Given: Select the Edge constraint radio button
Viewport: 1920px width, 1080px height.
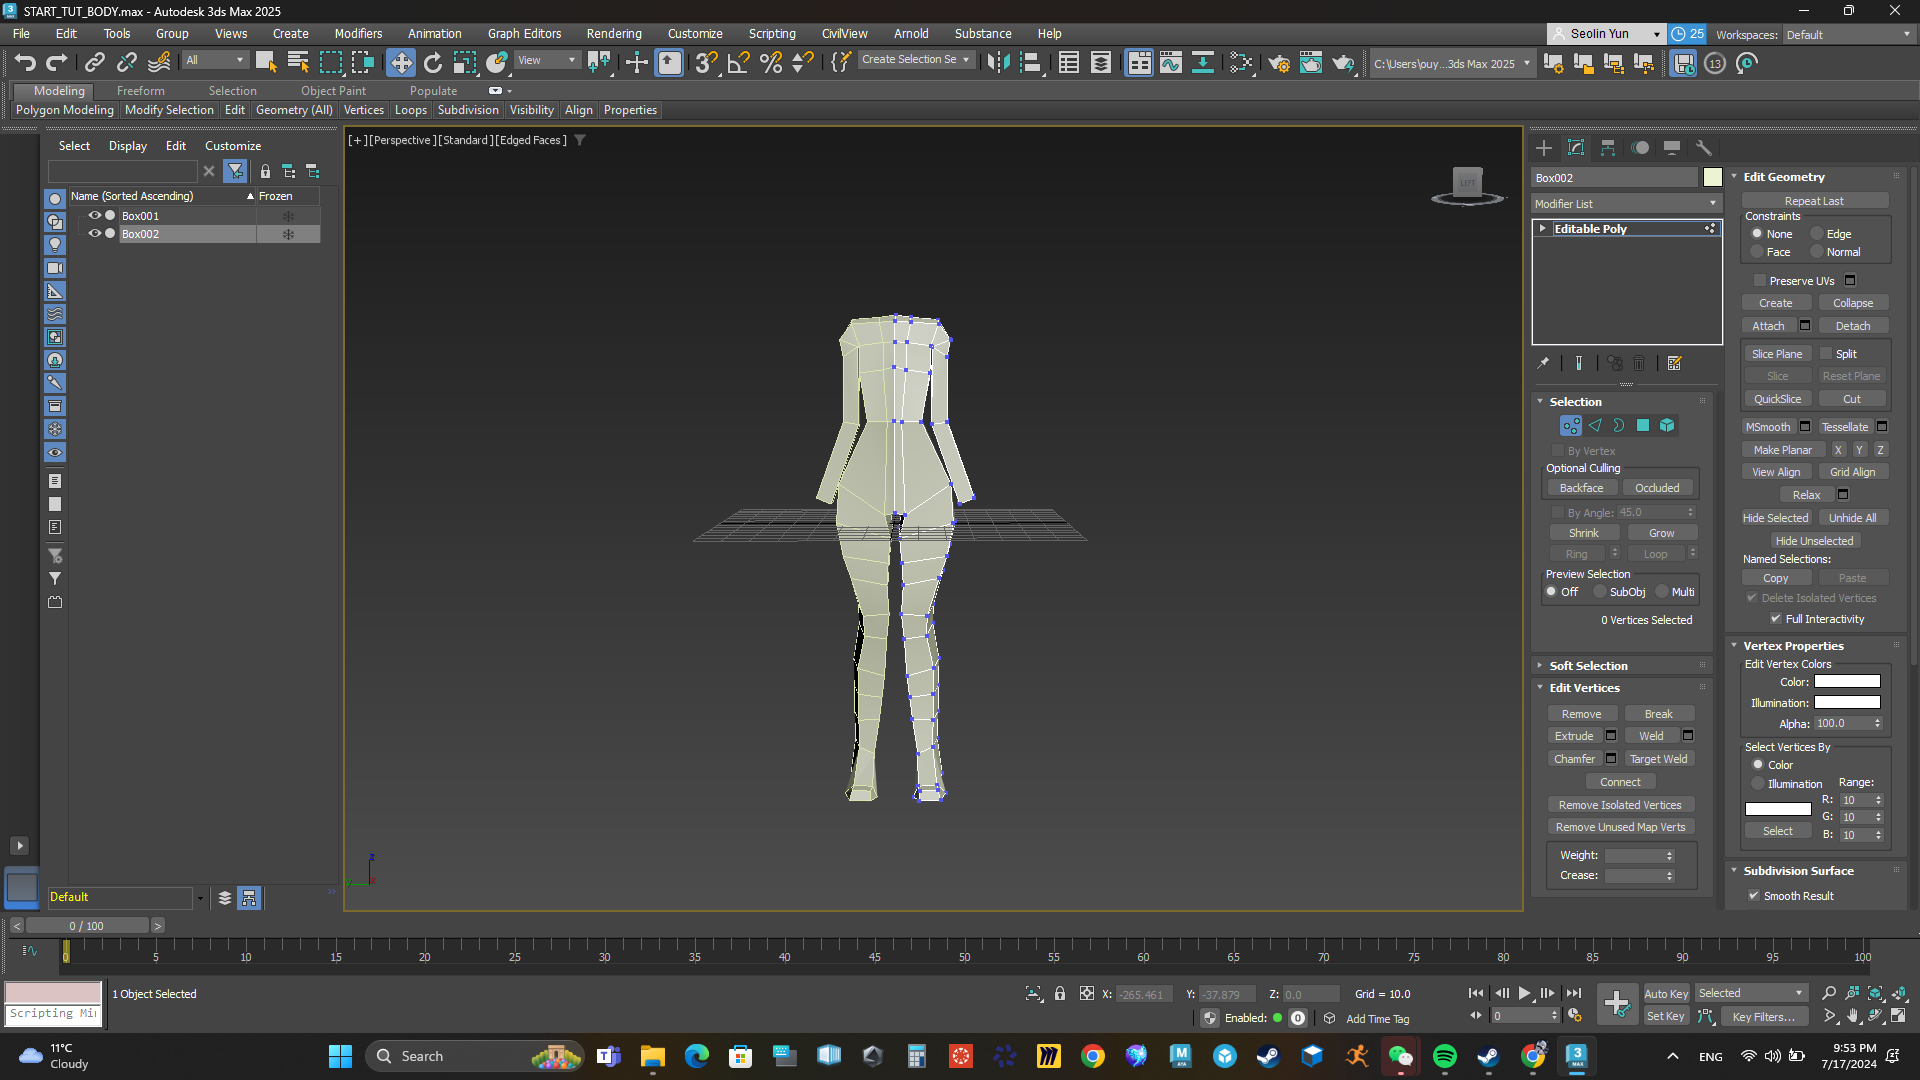Looking at the screenshot, I should click(x=1817, y=234).
